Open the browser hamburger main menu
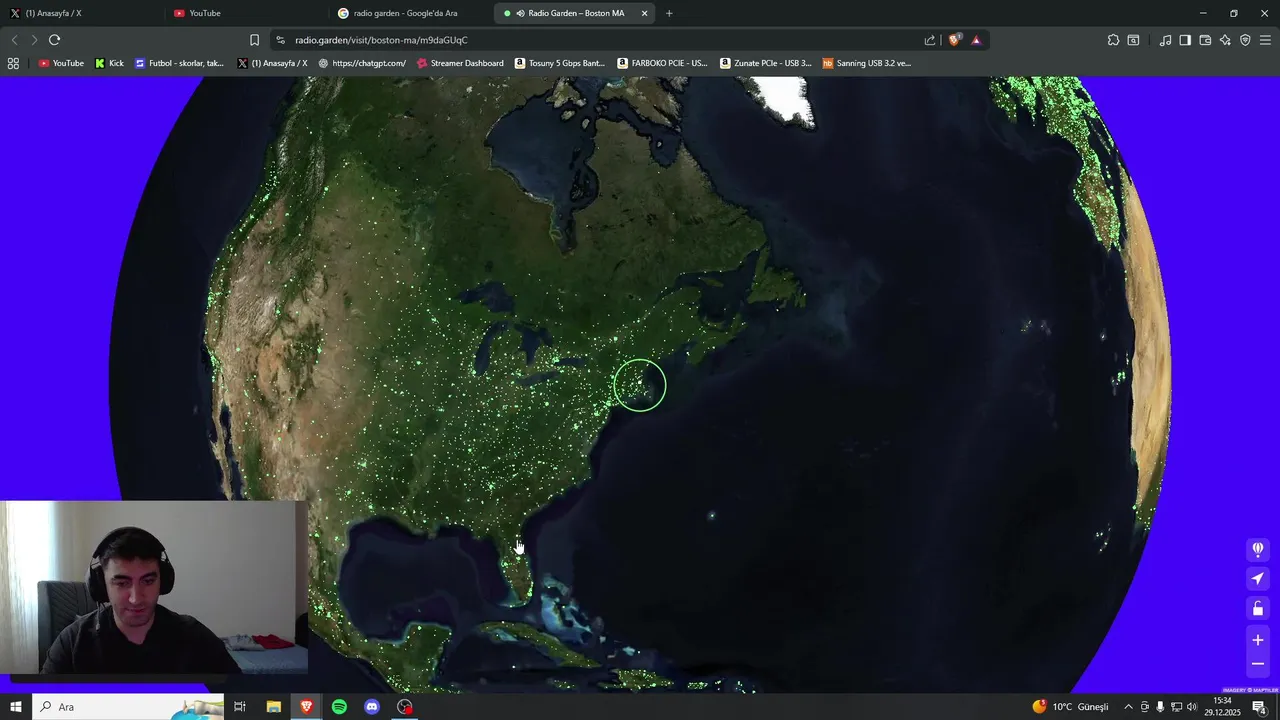The image size is (1280, 720). (1265, 40)
